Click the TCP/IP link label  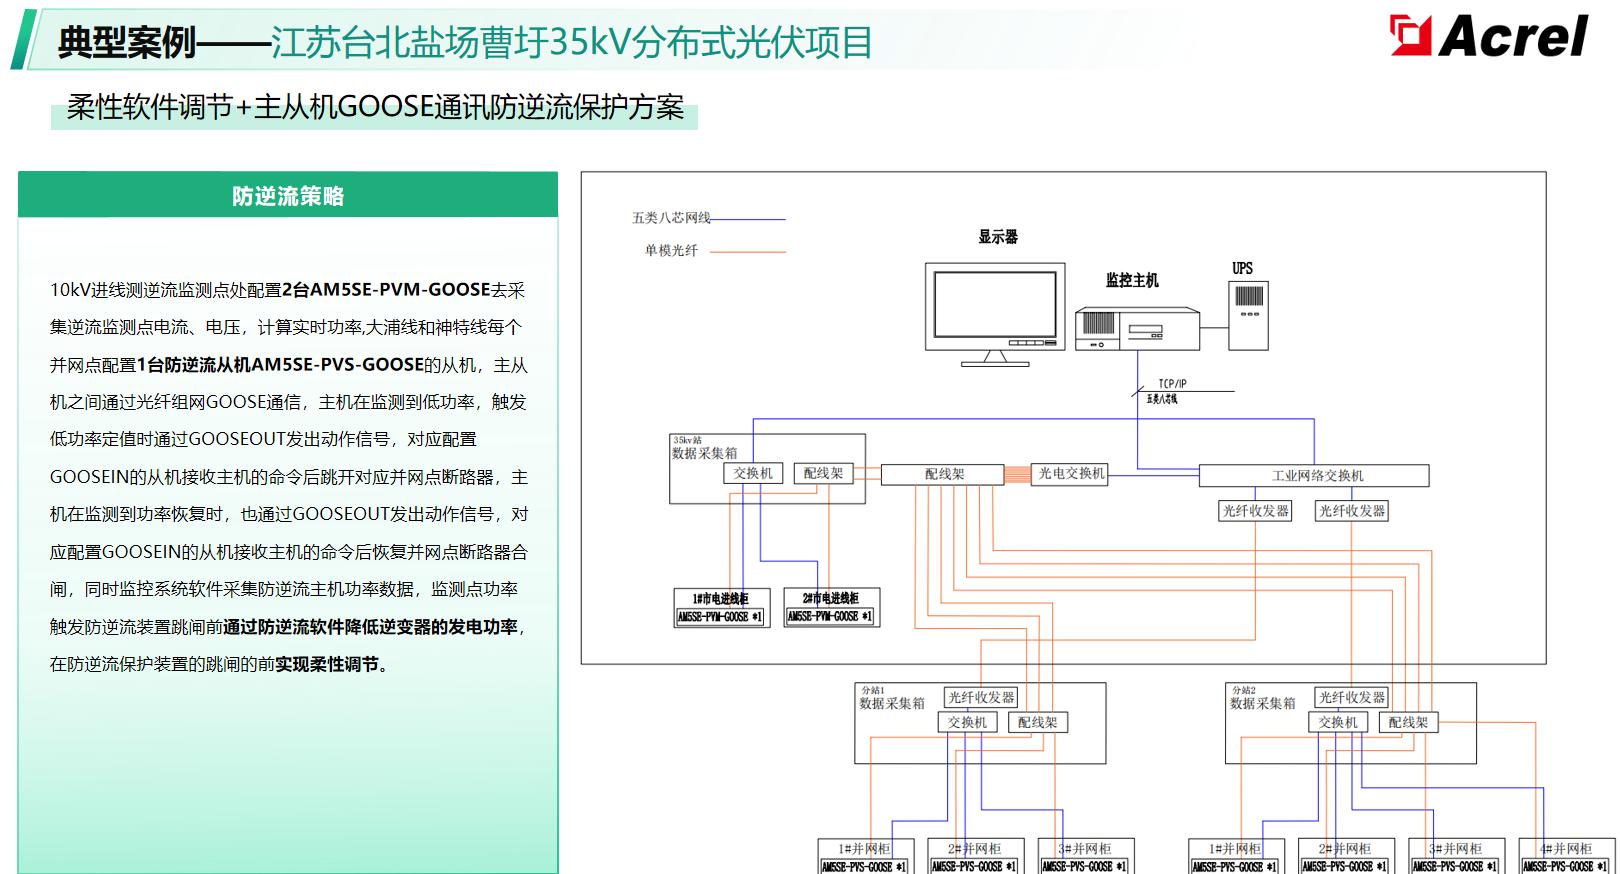(x=1172, y=384)
